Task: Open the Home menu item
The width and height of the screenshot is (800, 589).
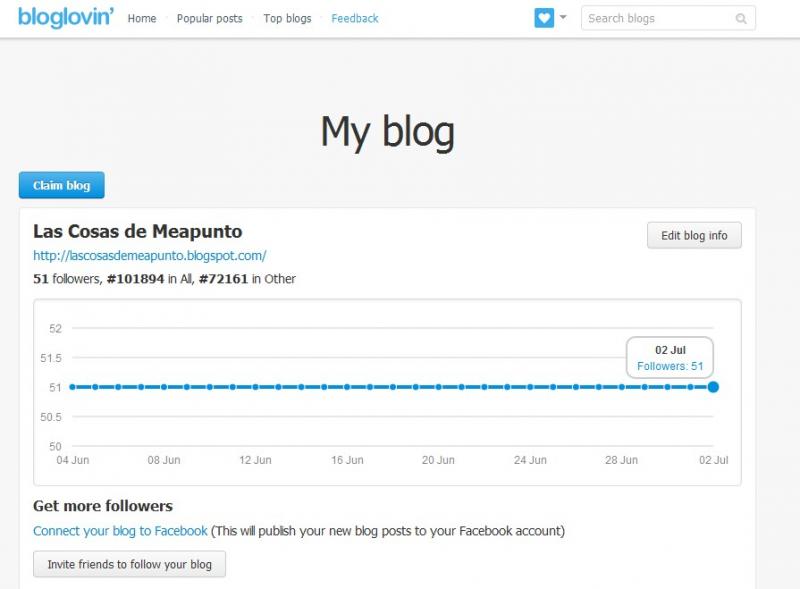Action: 142,18
